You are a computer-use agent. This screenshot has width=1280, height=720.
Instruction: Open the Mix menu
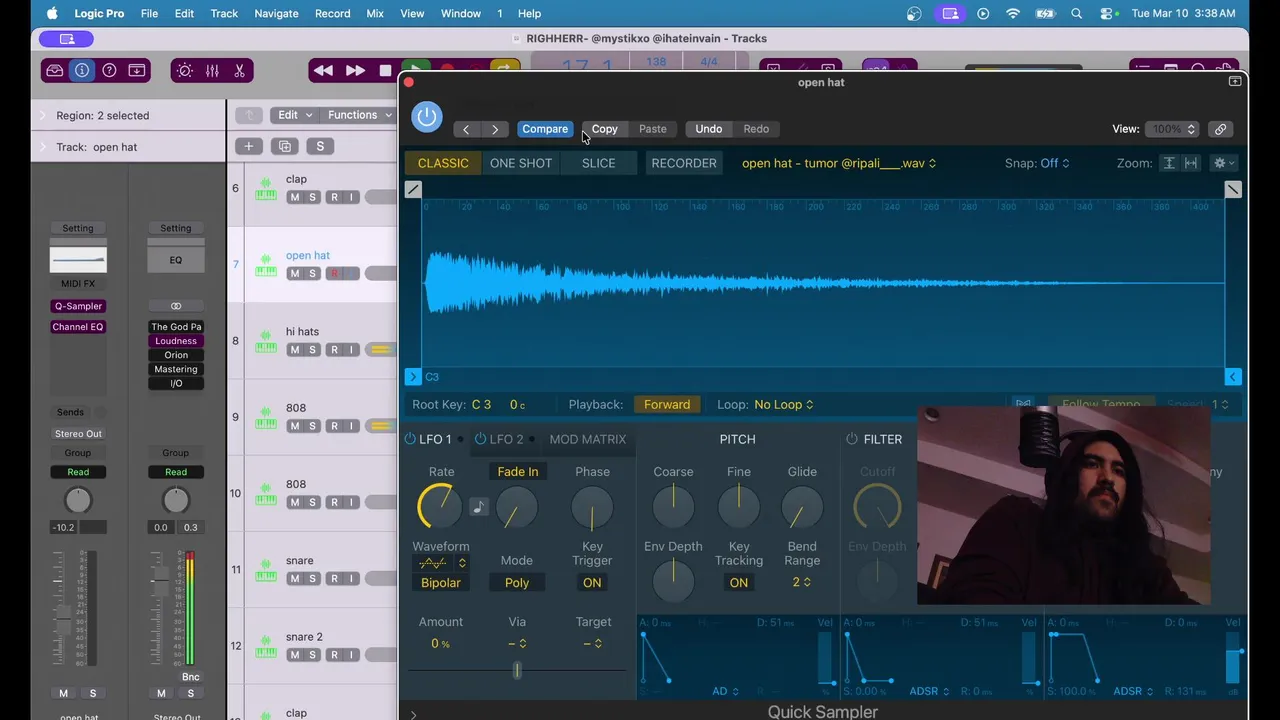pos(375,14)
